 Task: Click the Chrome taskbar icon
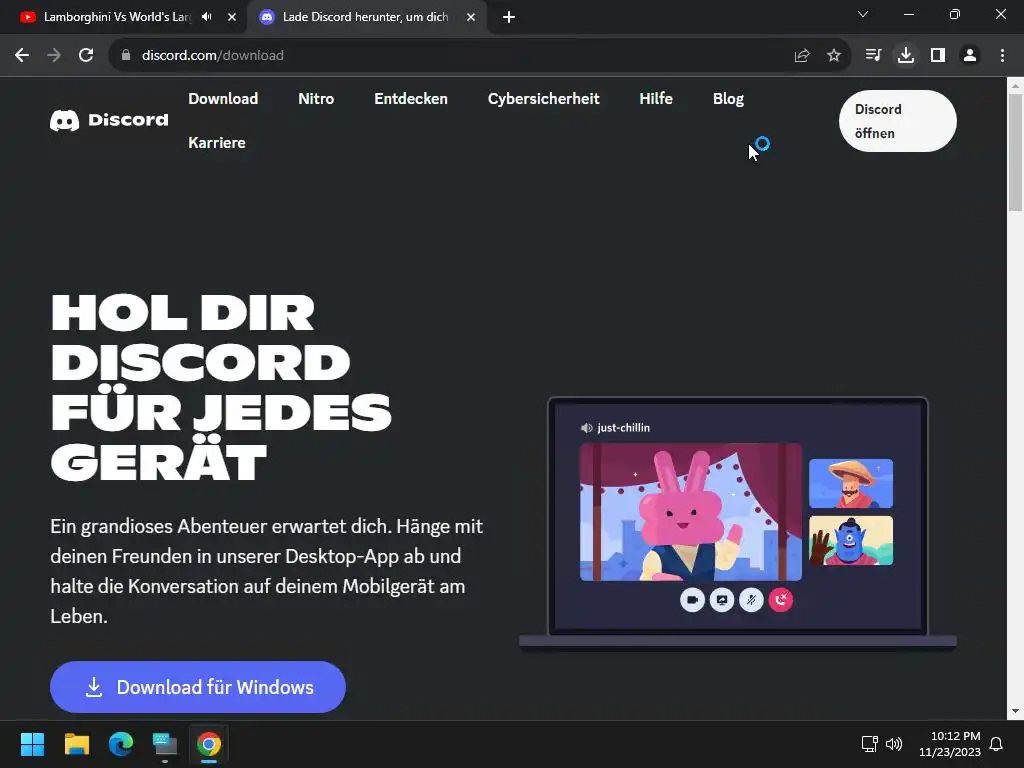pos(209,744)
